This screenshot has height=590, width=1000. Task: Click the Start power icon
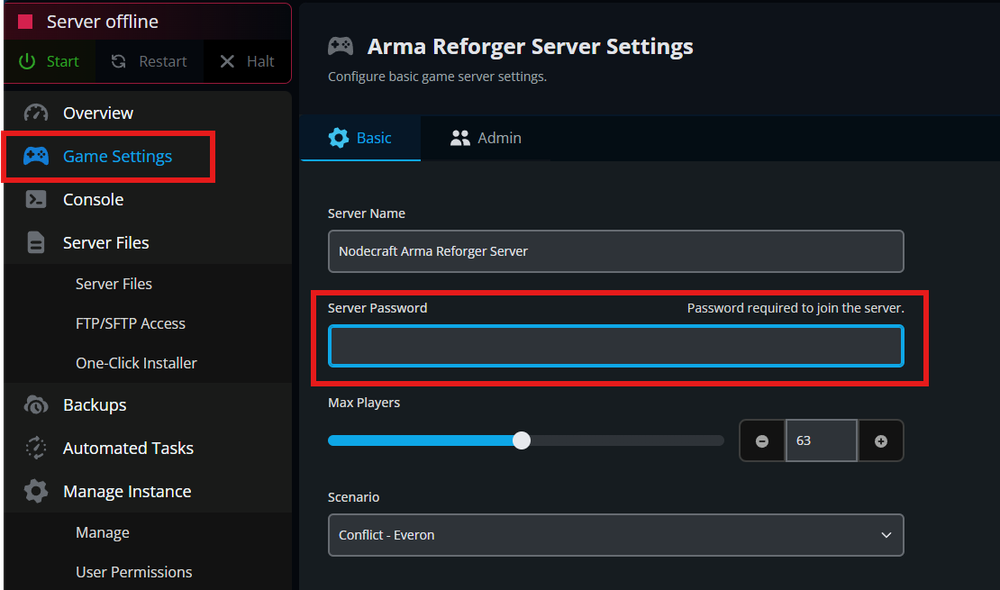[27, 61]
